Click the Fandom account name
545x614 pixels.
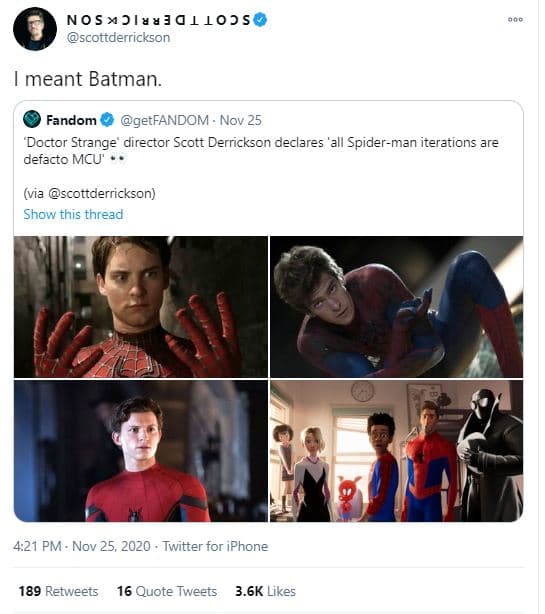tap(71, 120)
